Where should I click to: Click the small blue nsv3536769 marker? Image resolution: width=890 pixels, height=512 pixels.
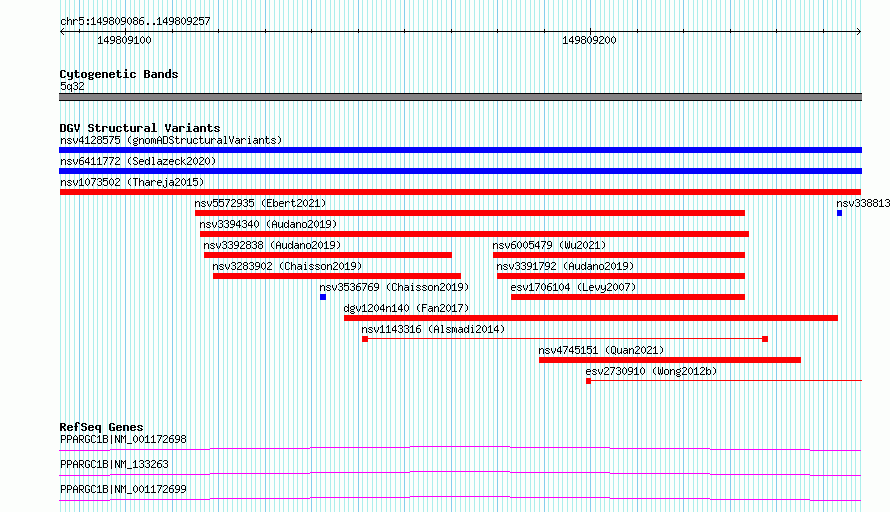click(x=323, y=297)
